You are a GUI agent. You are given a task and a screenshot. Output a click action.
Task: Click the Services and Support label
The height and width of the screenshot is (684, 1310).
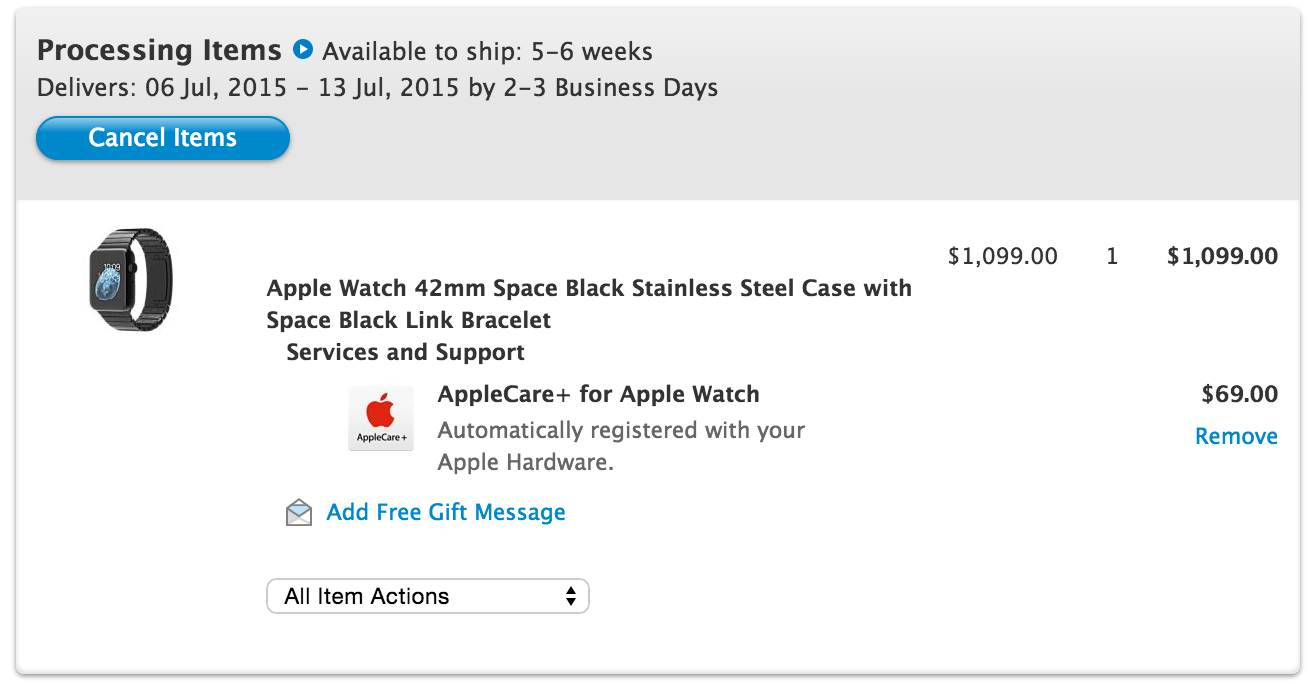click(405, 352)
